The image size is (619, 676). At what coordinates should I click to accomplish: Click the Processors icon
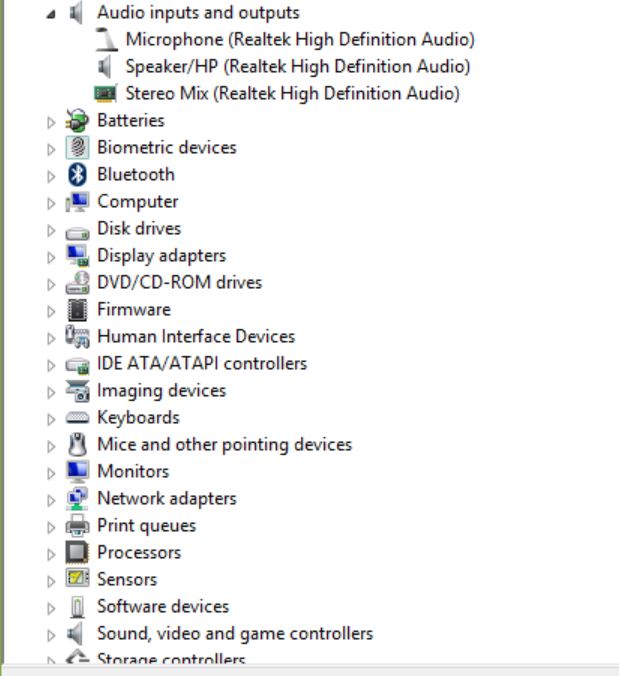[x=77, y=552]
